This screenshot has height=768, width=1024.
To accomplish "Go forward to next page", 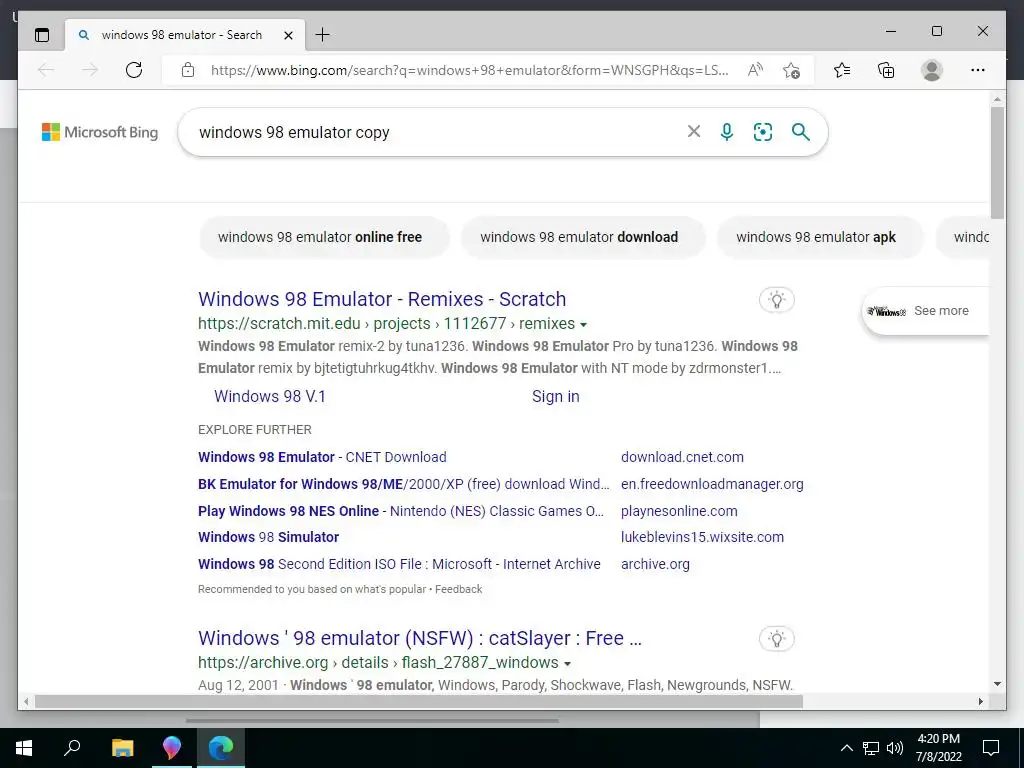I will [x=90, y=70].
